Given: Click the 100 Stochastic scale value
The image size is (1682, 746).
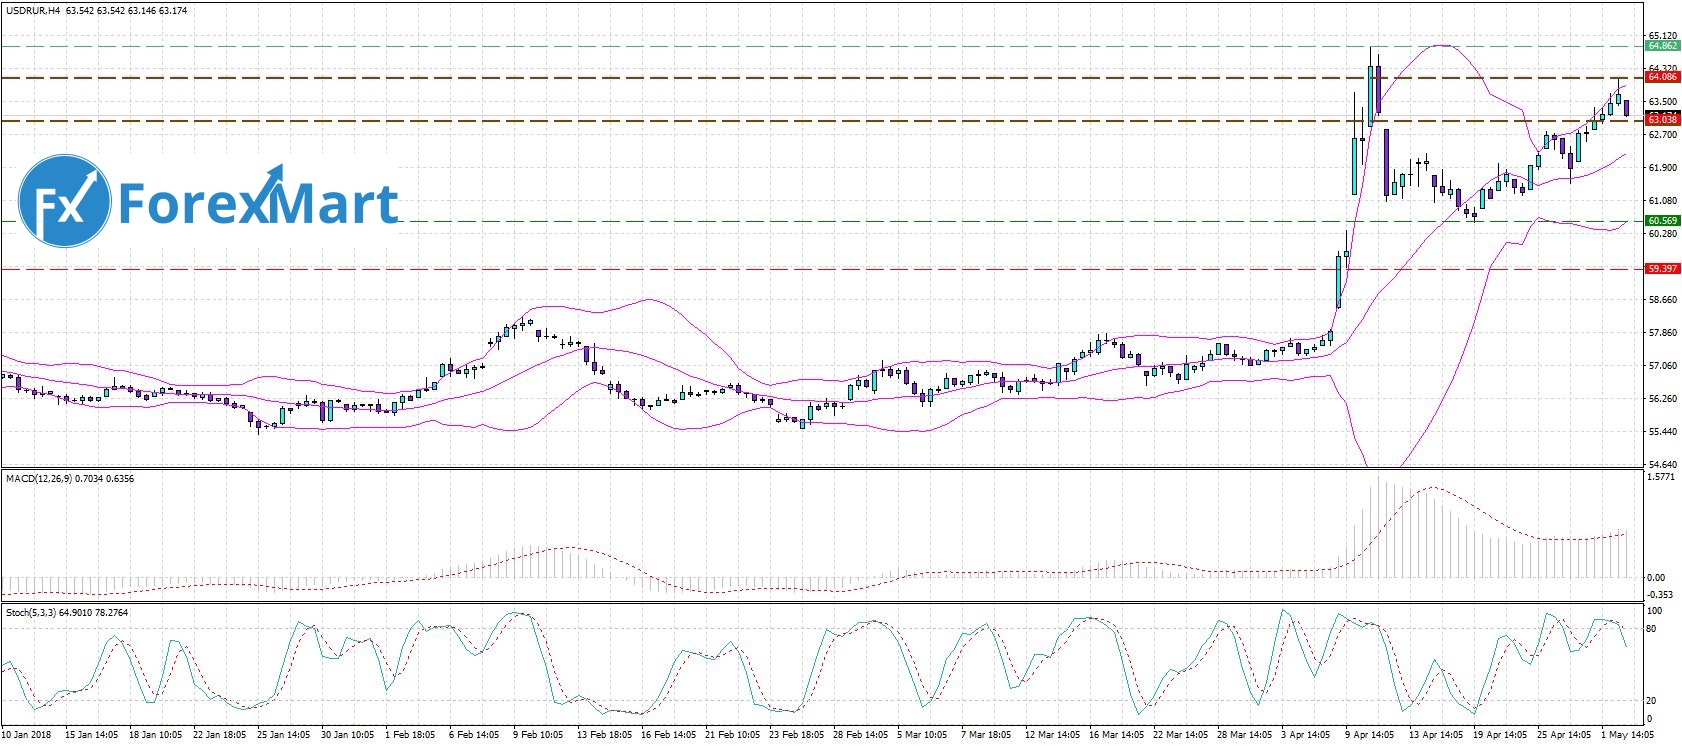Looking at the screenshot, I should (1655, 610).
